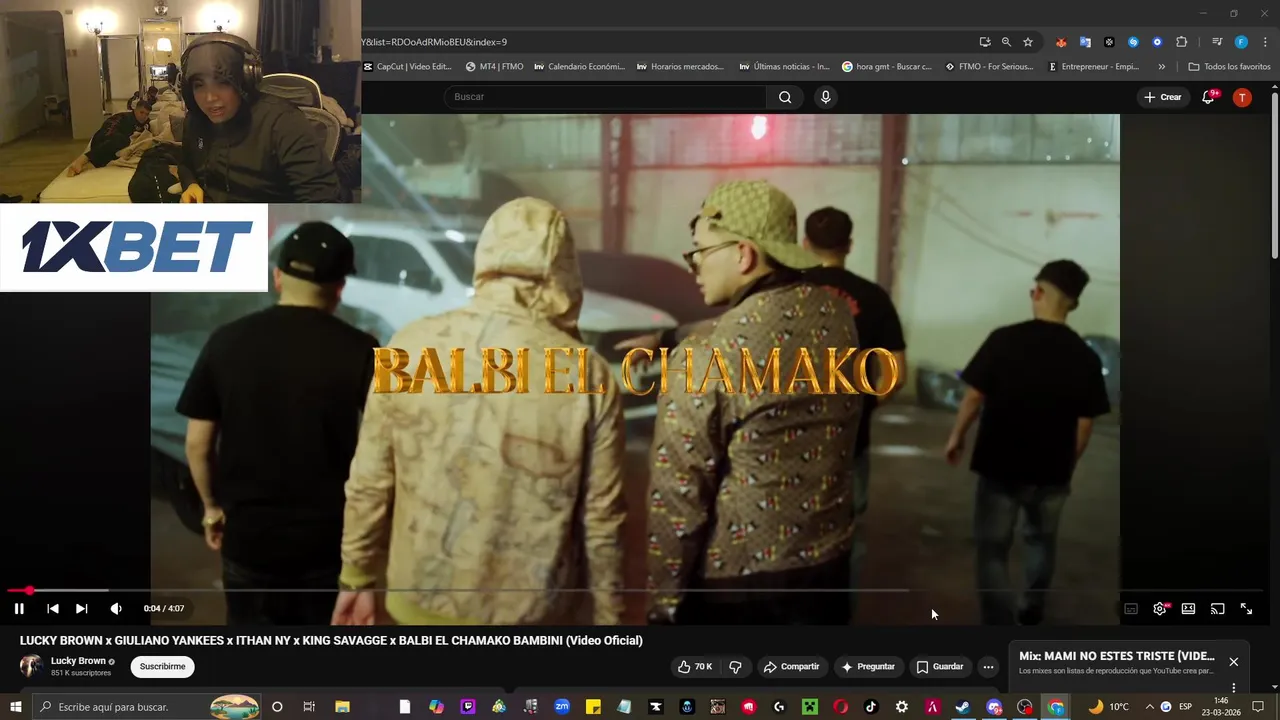Open video player settings gear
Screen dimensions: 1280x720
[x=1160, y=608]
